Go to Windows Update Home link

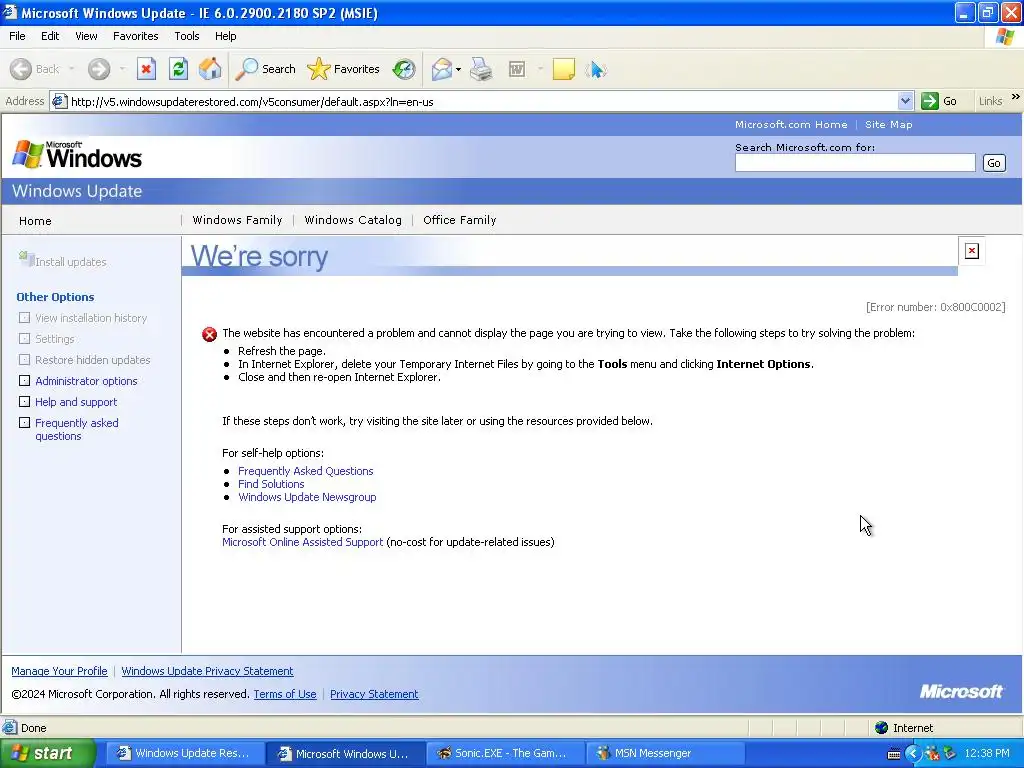pyautogui.click(x=35, y=221)
